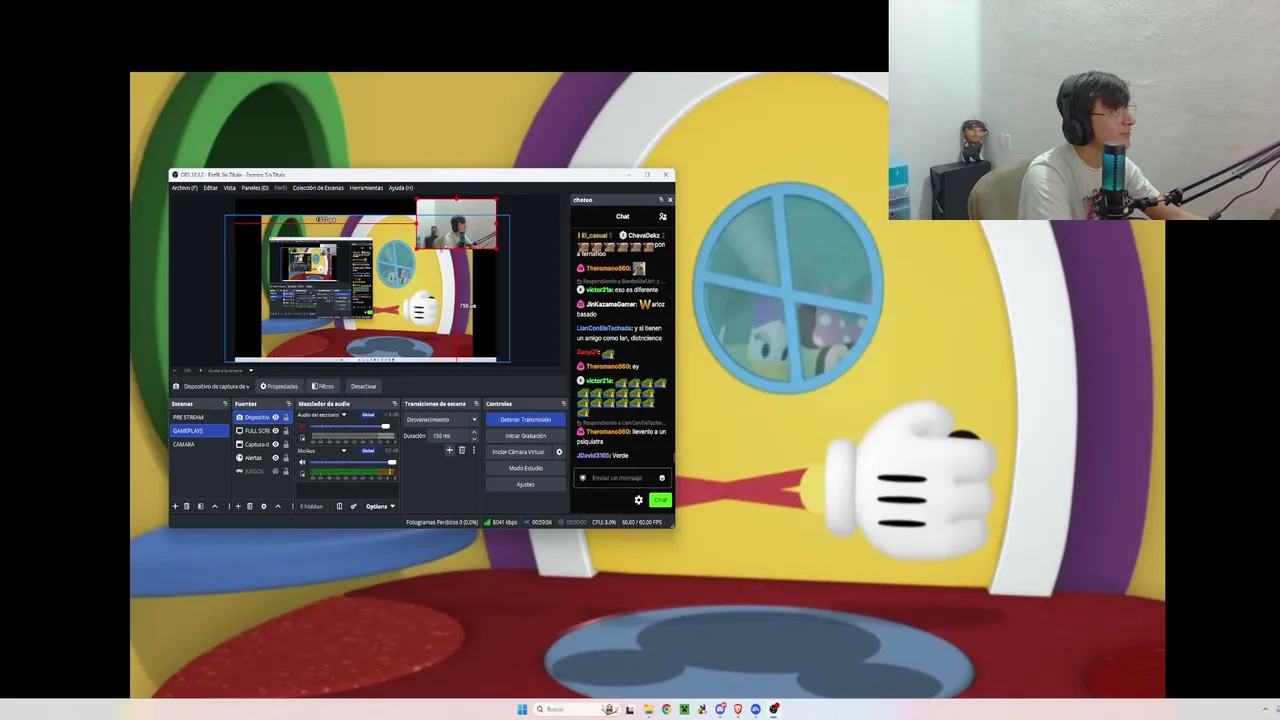Viewport: 1280px width, 720px height.
Task: Open Mic/Aux channel dropdown arrow
Action: pos(344,451)
